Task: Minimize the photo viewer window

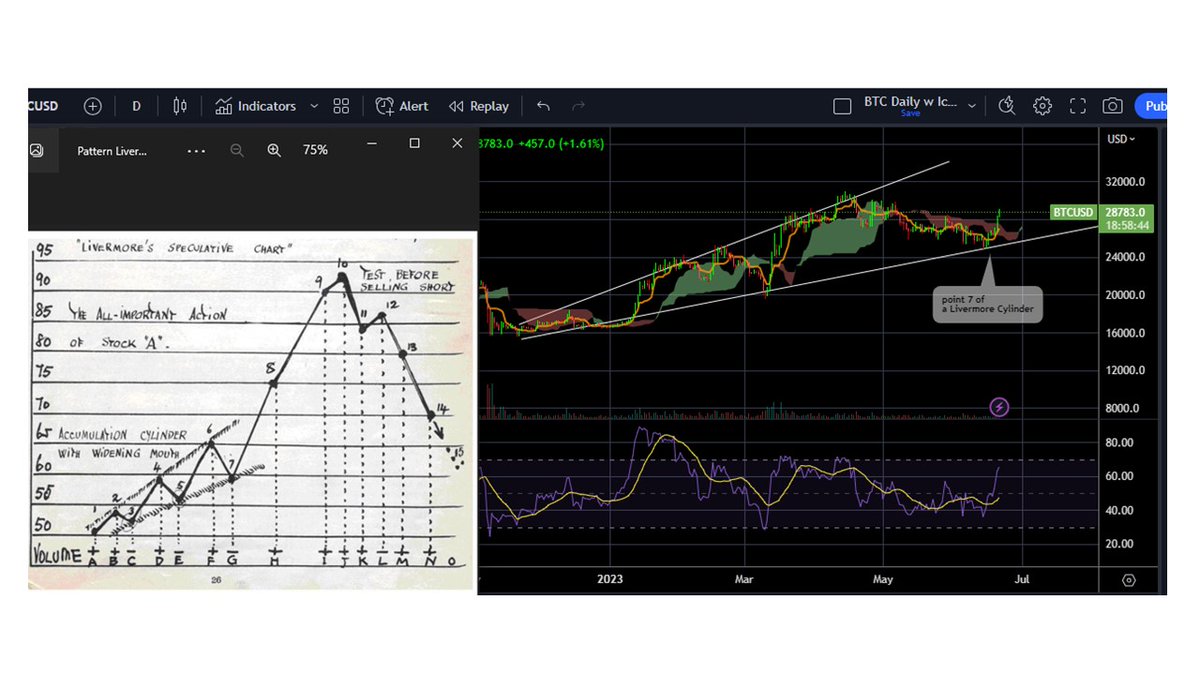Action: tap(372, 144)
